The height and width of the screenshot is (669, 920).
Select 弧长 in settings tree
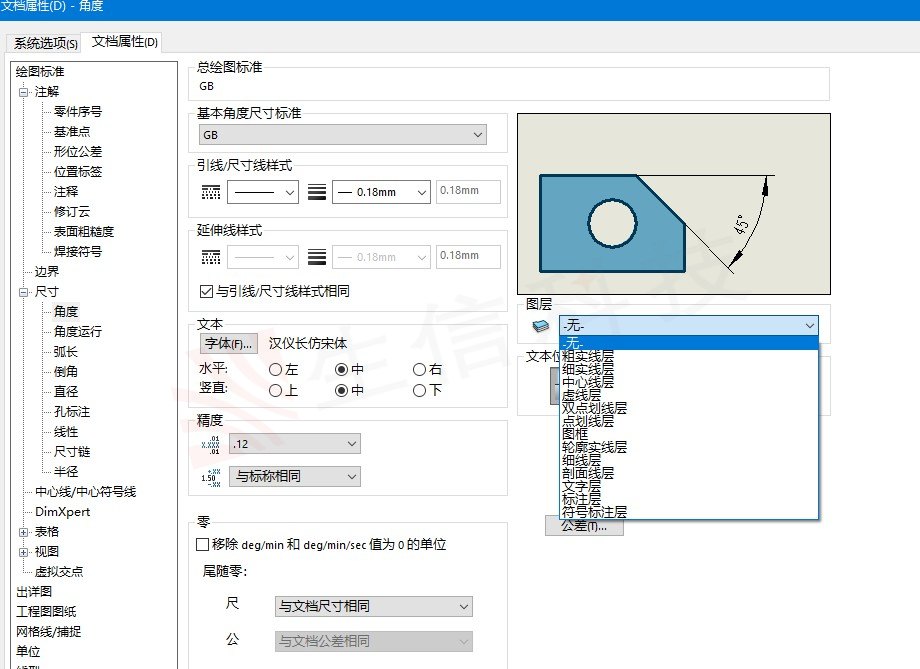(65, 352)
